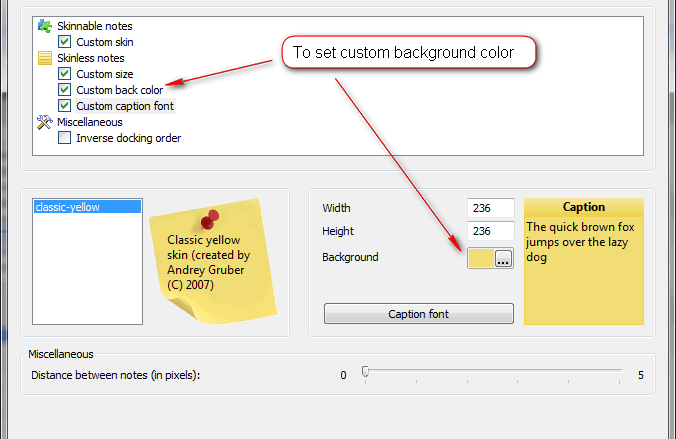676x439 pixels.
Task: Open background color picker ellipsis button
Action: 503,258
